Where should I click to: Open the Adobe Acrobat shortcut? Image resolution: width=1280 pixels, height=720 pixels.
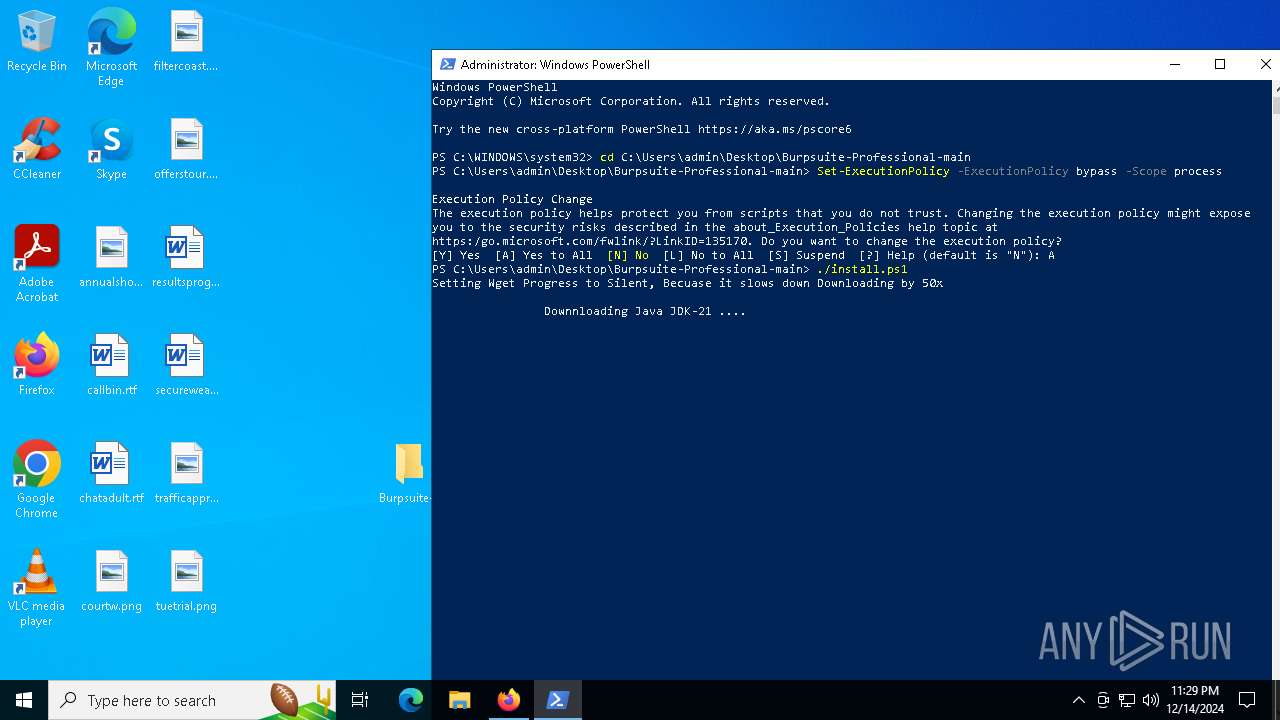pos(37,264)
